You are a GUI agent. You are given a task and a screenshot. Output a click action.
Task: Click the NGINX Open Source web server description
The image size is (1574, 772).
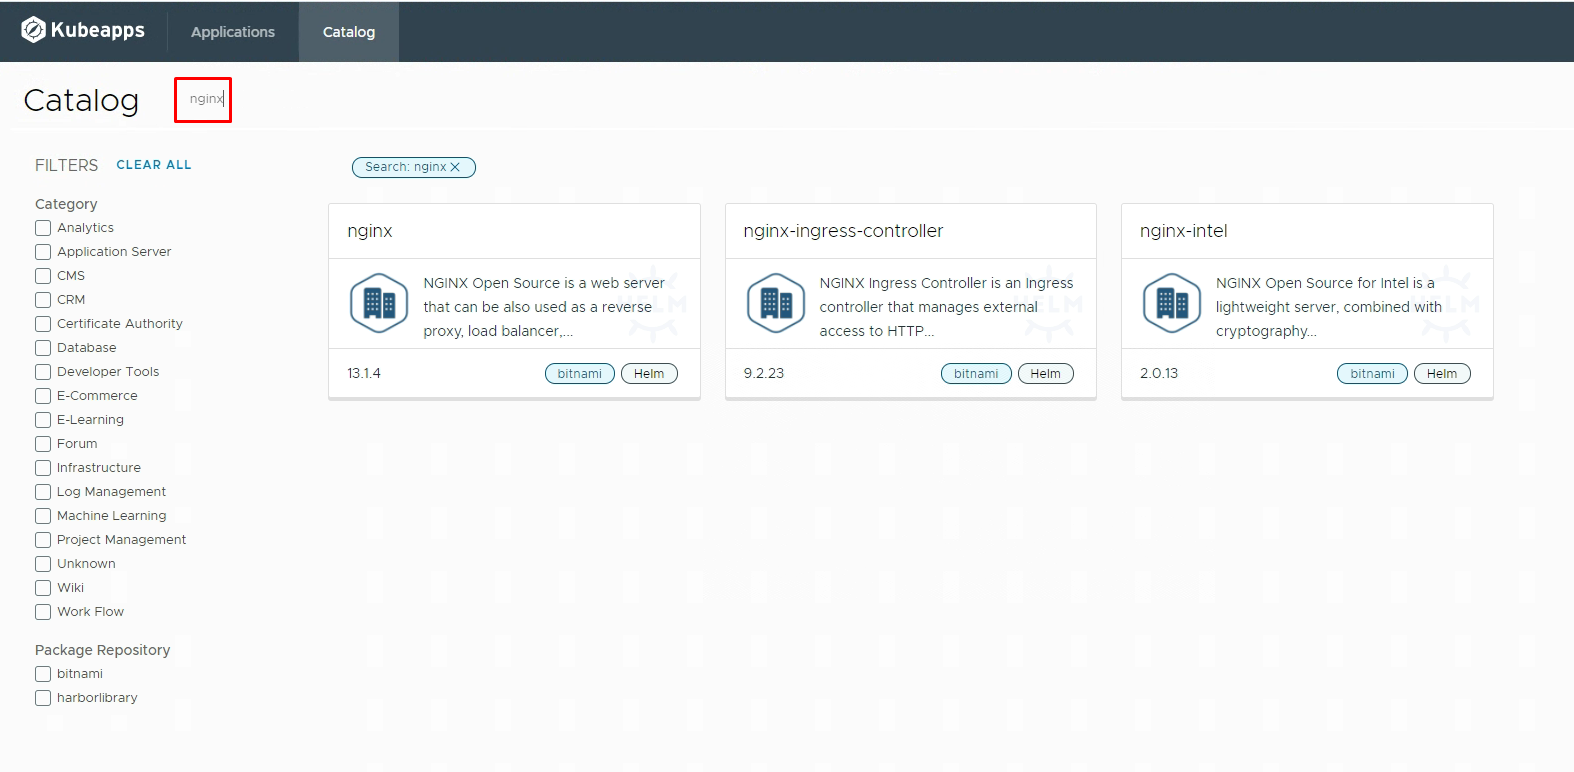click(x=544, y=307)
